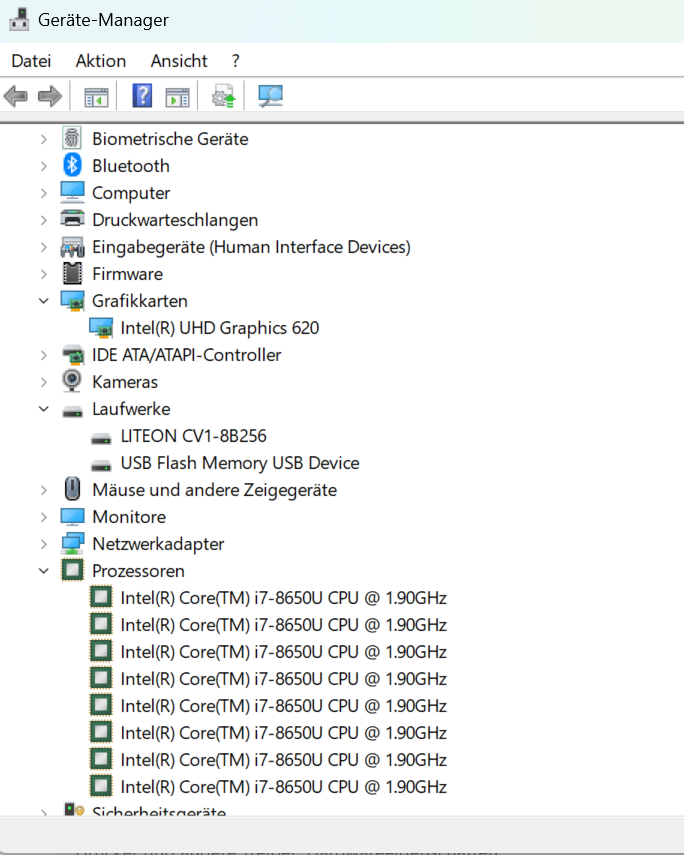Select Intel(R) UHD Graphics 620 entry
The height and width of the screenshot is (855, 684).
tap(220, 328)
